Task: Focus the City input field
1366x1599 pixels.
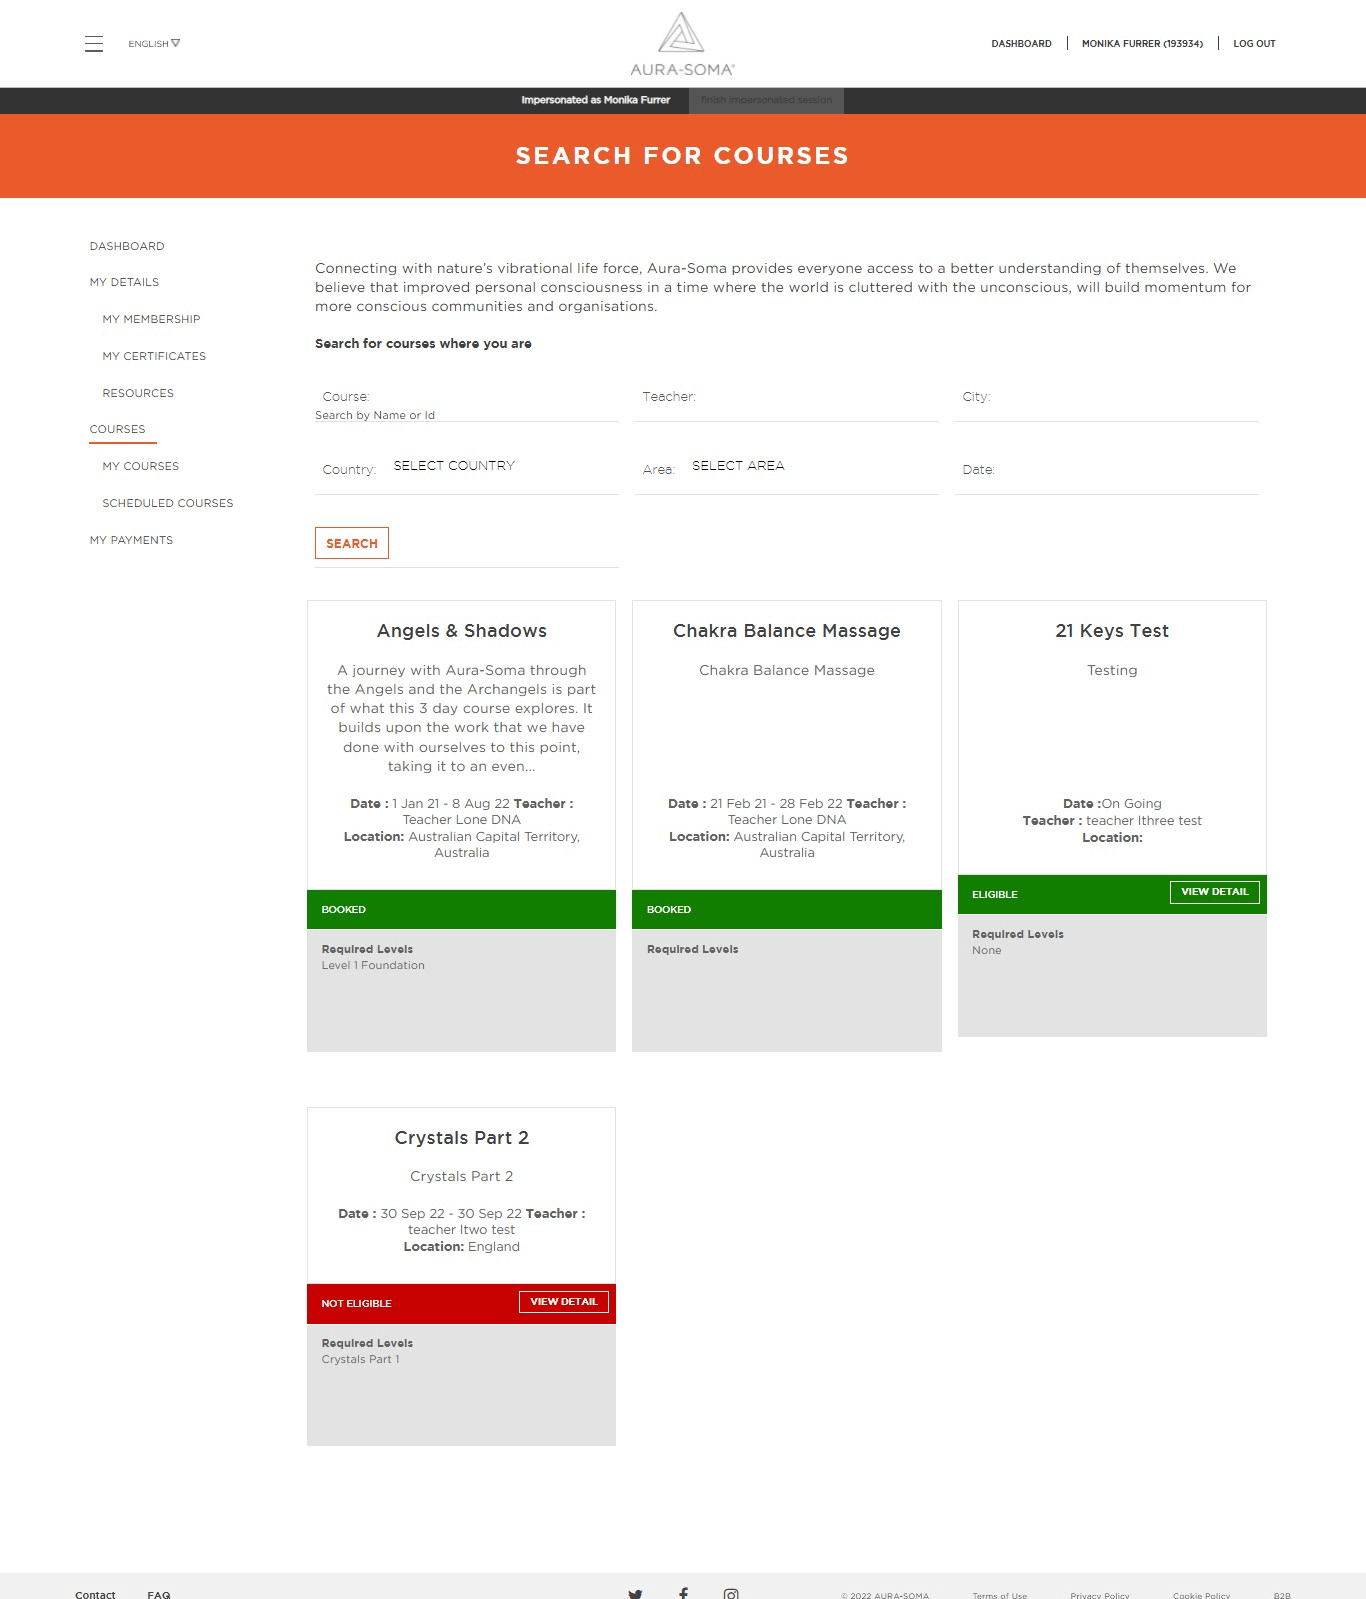Action: pos(1106,398)
